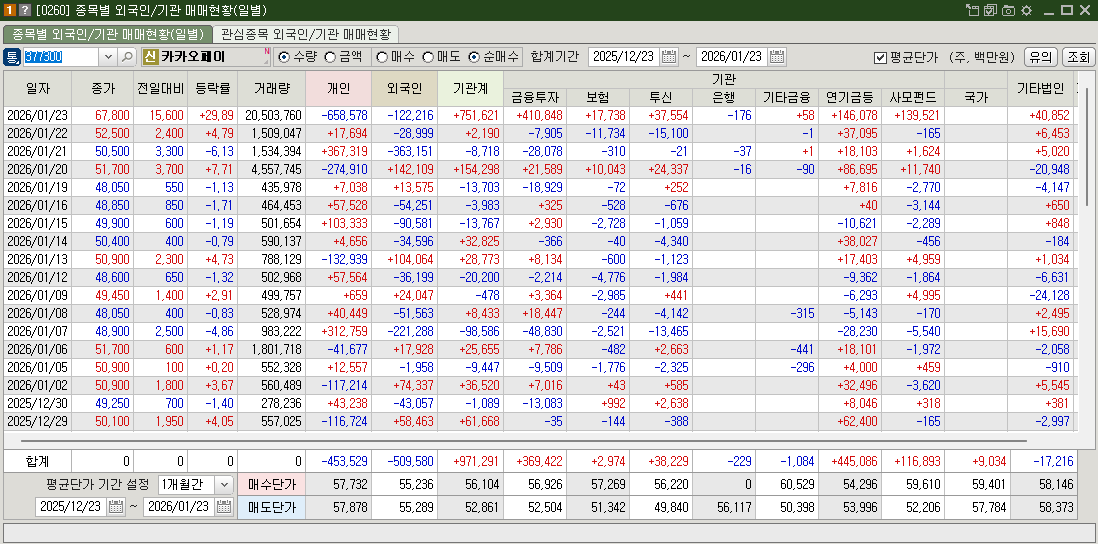This screenshot has height=544, width=1098.
Task: Click the horizontal scrollbar below the table
Action: click(x=524, y=441)
